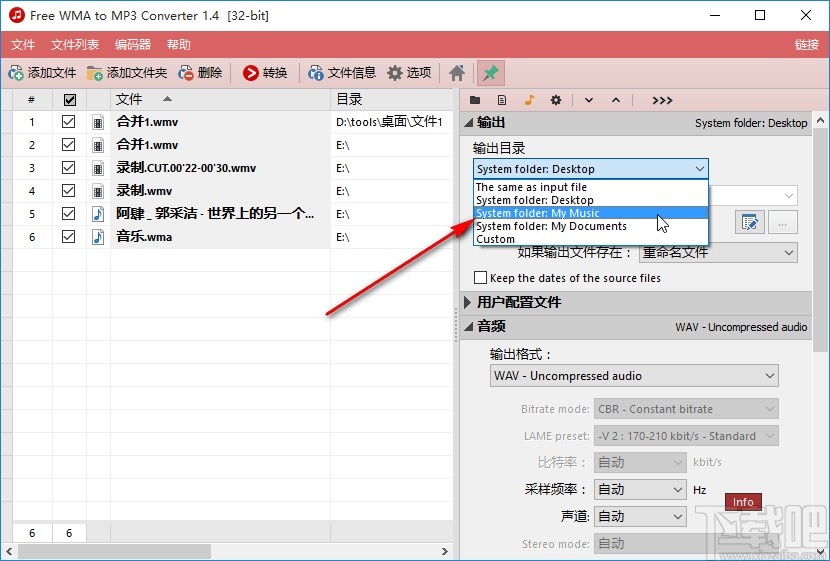Viewport: 830px width, 561px height.
Task: Uncheck the checkbox for row 5
Action: 68,213
